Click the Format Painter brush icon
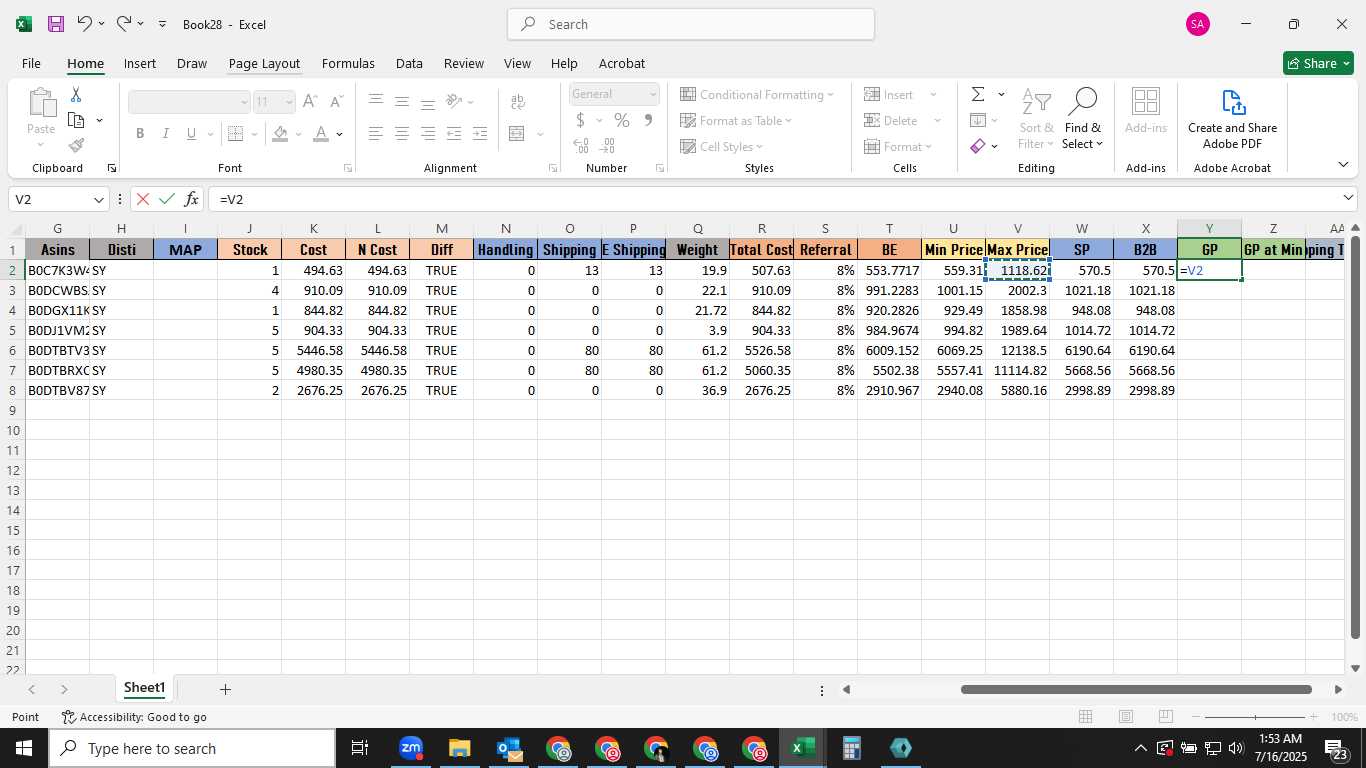This screenshot has height=768, width=1366. click(x=76, y=146)
